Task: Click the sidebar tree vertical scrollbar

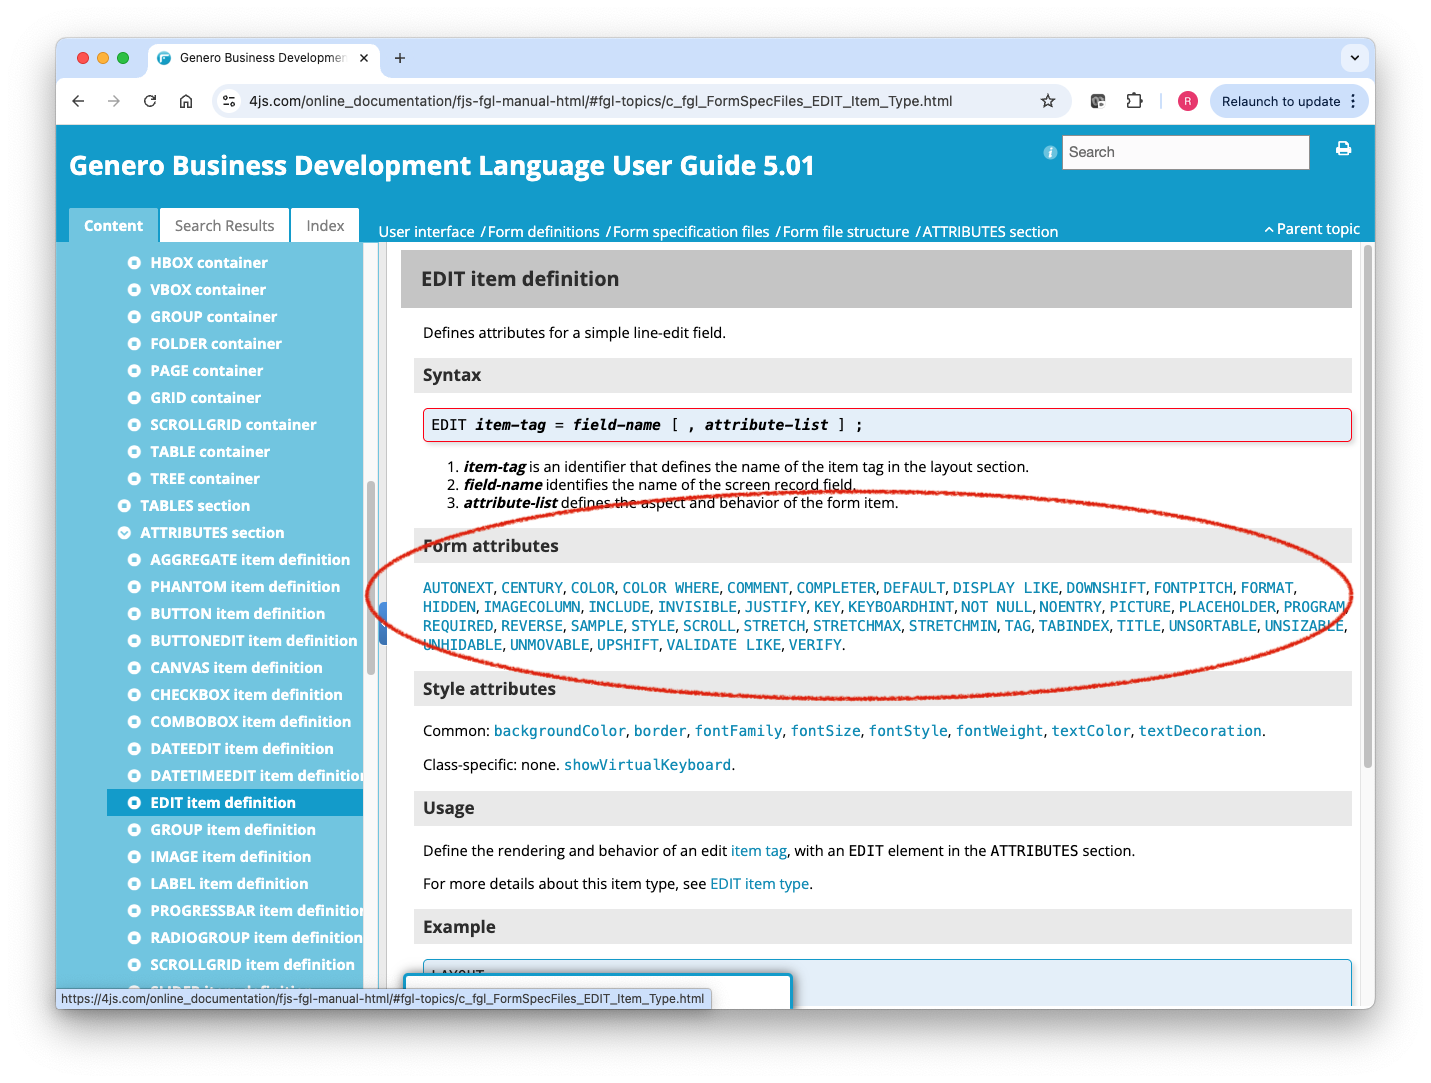Action: tap(371, 578)
